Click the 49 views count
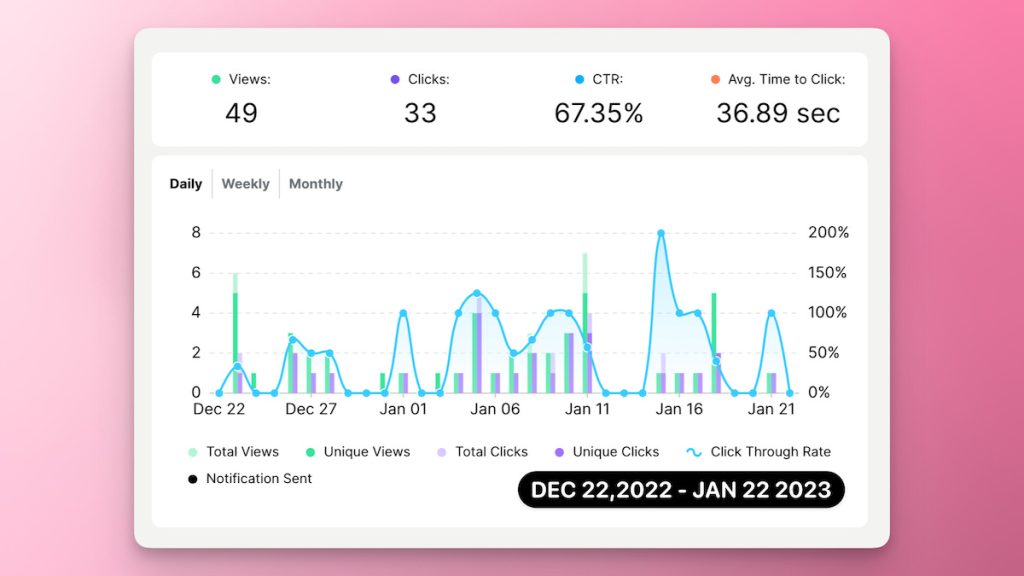Screen dimensions: 1024x576 click(x=241, y=113)
